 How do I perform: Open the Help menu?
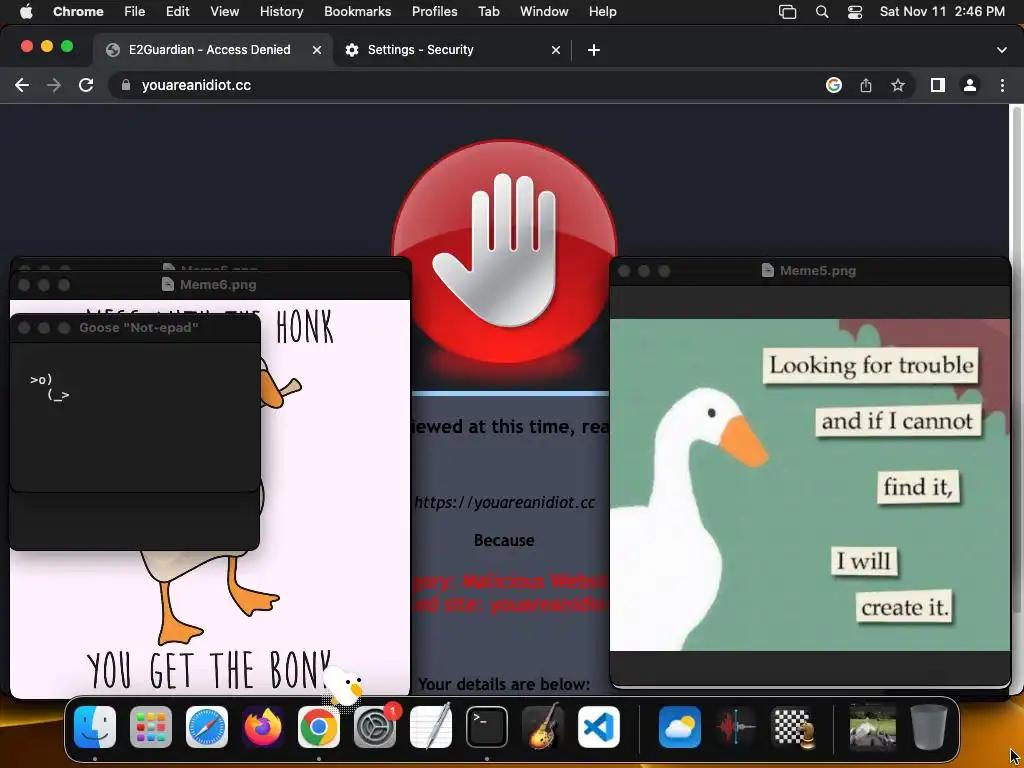pos(602,12)
